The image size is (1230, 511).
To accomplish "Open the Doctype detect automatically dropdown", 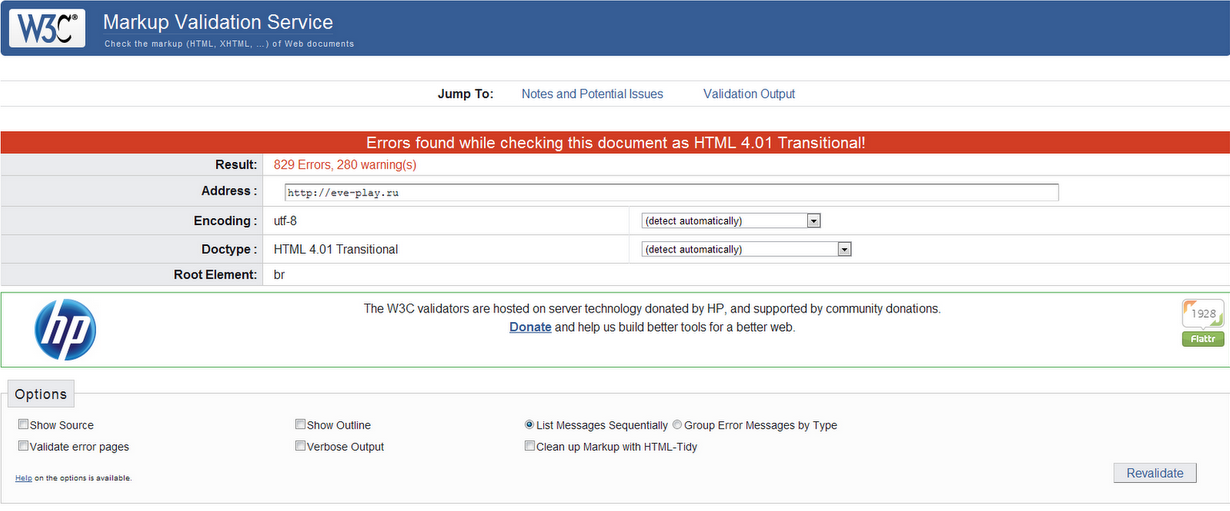I will [x=746, y=249].
